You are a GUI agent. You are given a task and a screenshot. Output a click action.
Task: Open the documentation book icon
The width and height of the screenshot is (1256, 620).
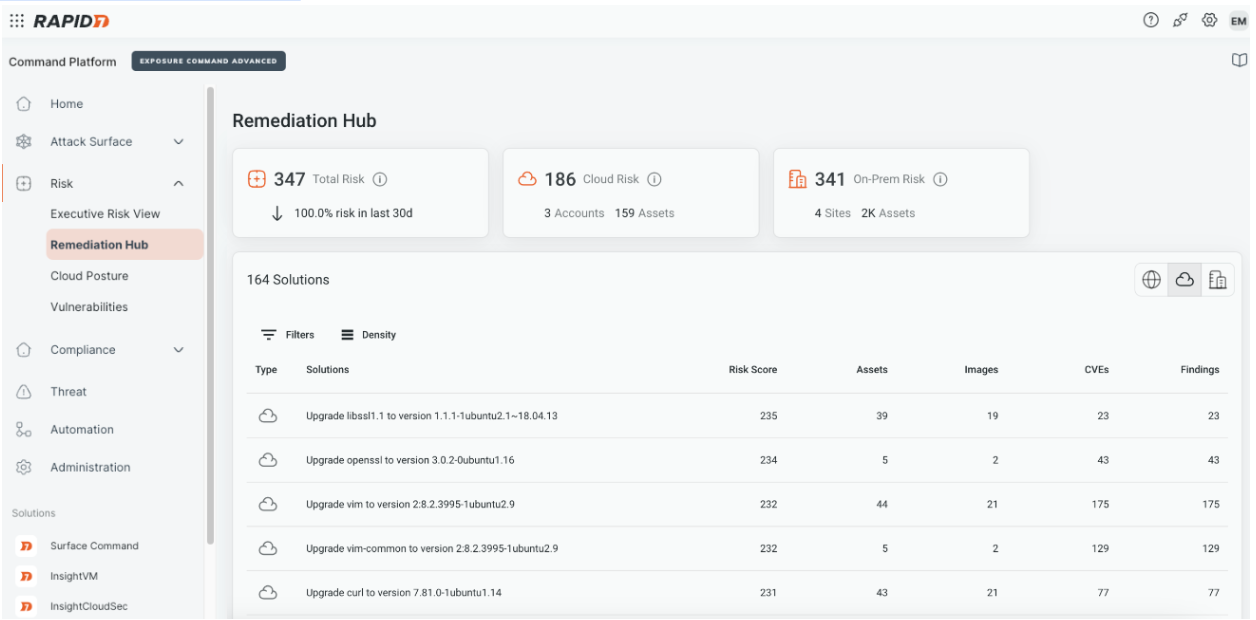1239,61
